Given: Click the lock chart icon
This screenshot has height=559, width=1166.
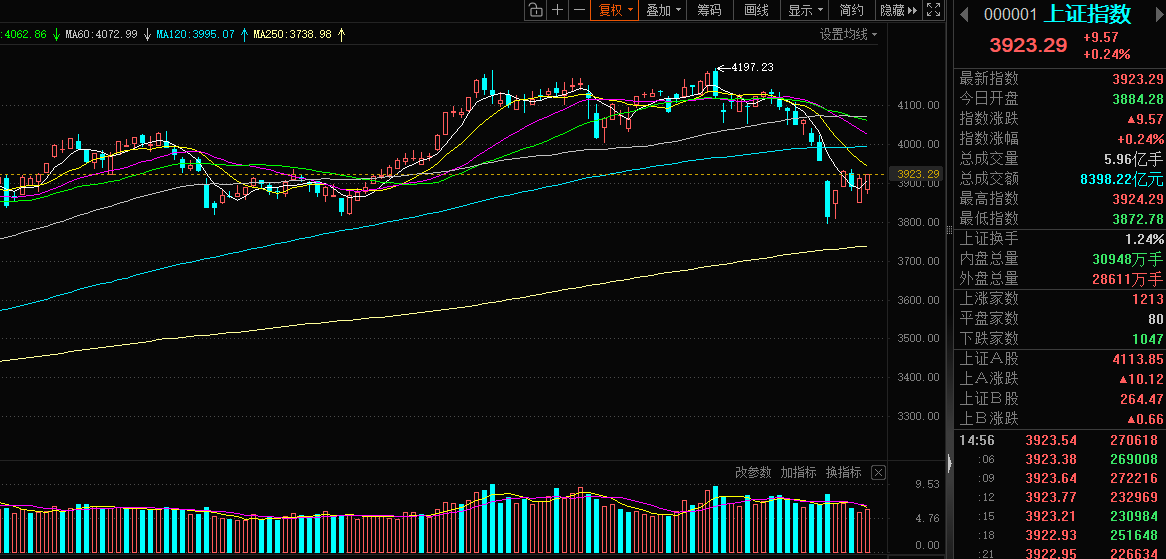Looking at the screenshot, I should click(x=535, y=10).
